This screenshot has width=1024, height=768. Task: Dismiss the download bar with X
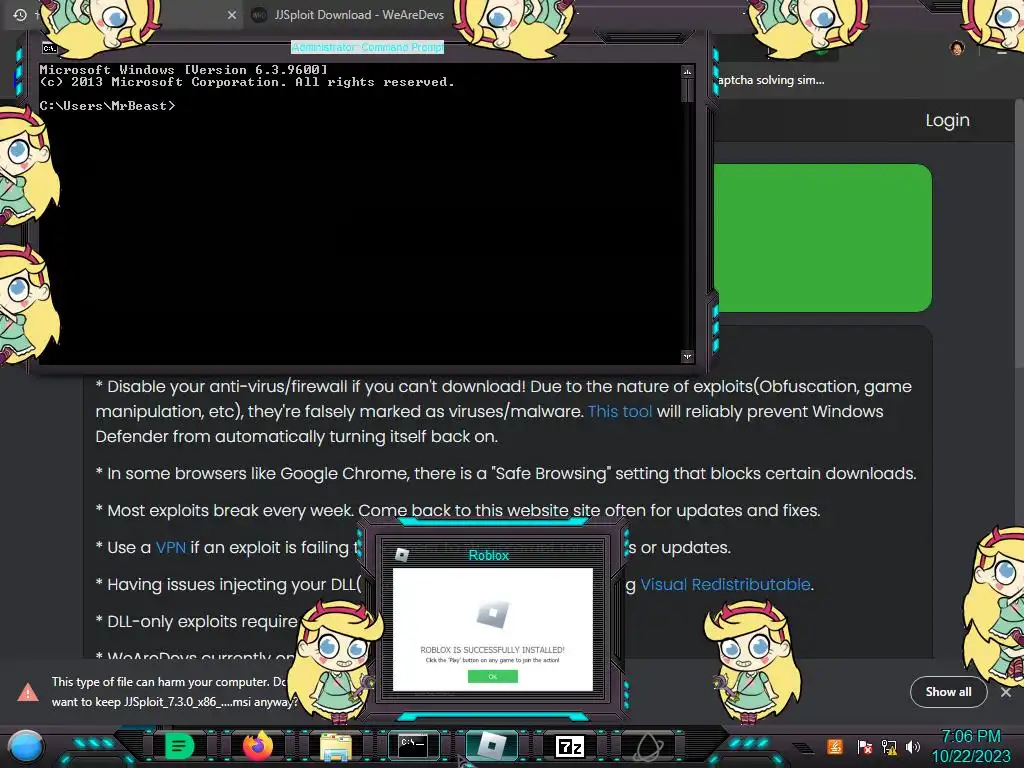(x=1006, y=692)
